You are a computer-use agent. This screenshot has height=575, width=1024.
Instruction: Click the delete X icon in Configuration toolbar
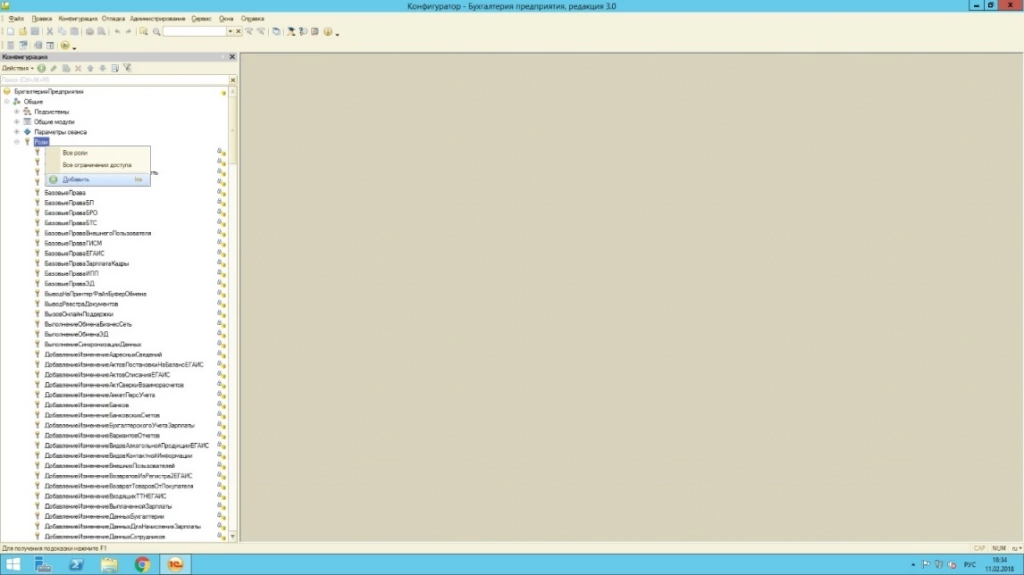(x=78, y=68)
